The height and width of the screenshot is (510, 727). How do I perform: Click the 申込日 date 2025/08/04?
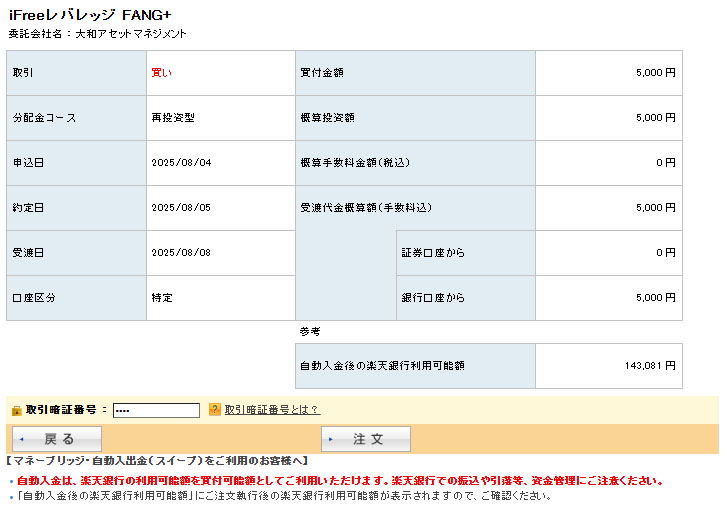coord(181,163)
